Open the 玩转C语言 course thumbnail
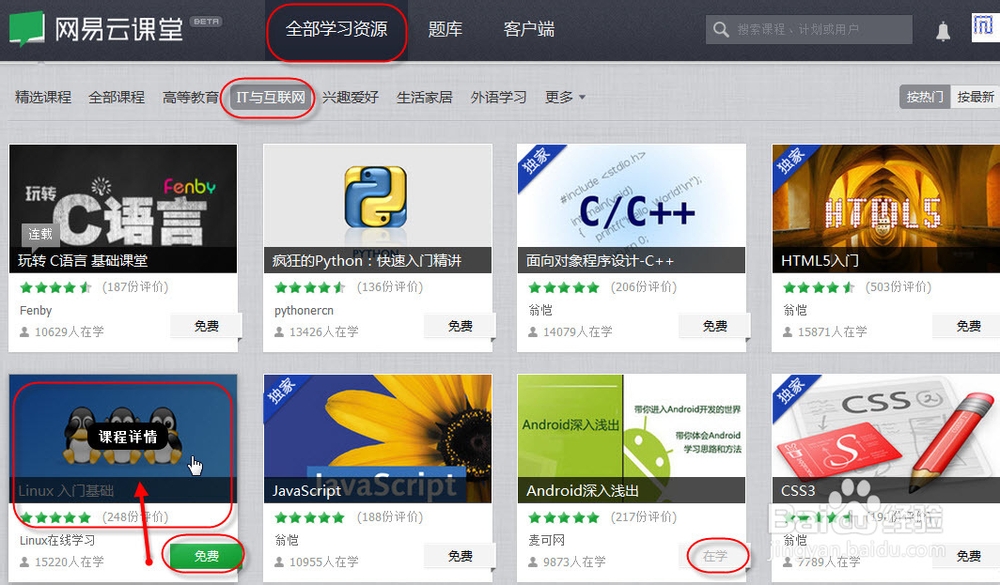 pyautogui.click(x=123, y=209)
